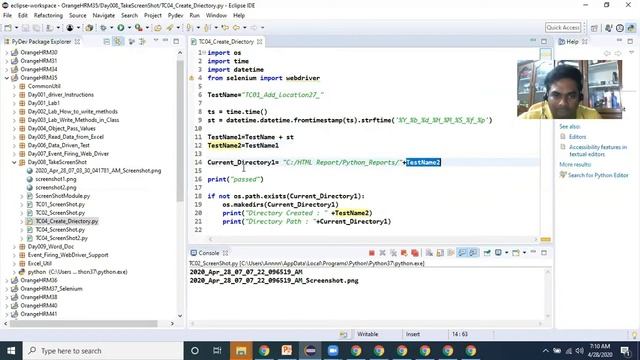Screen dimensions: 640x360
Task: Open the Run menu
Action: tap(195, 16)
